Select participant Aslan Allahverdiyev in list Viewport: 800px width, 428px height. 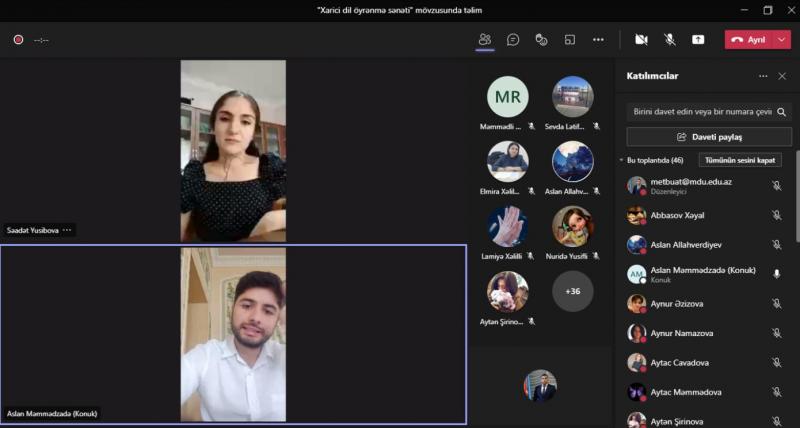tap(704, 245)
